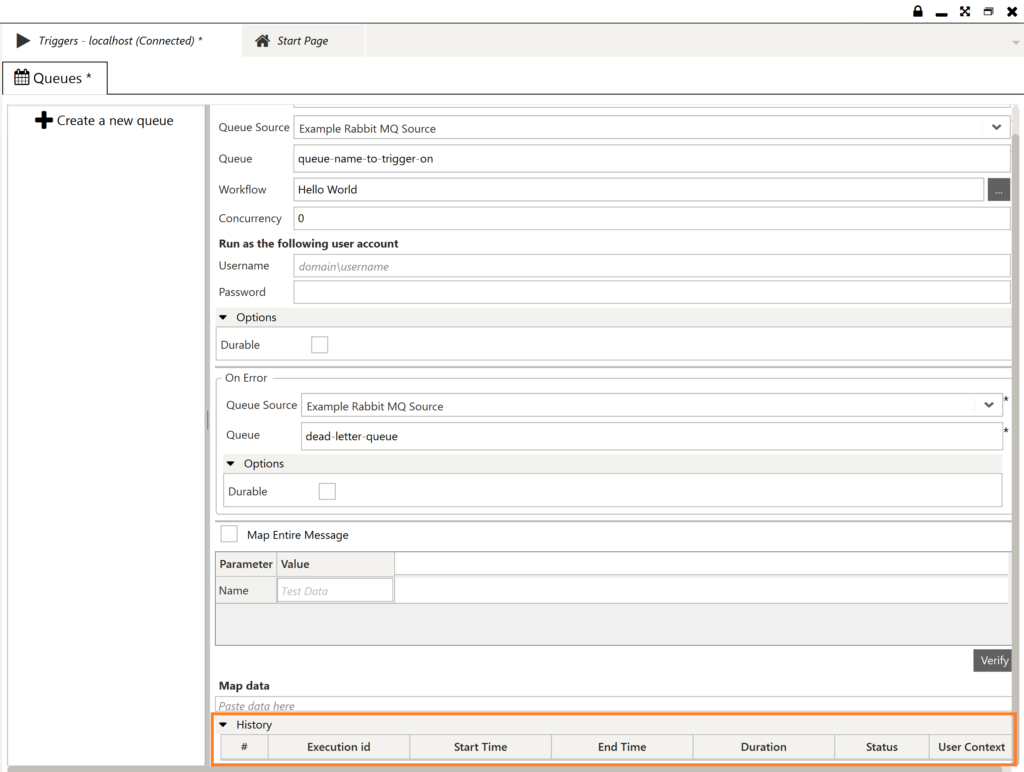Click the play icon on the Triggers tab
1024x772 pixels.
(x=22, y=41)
